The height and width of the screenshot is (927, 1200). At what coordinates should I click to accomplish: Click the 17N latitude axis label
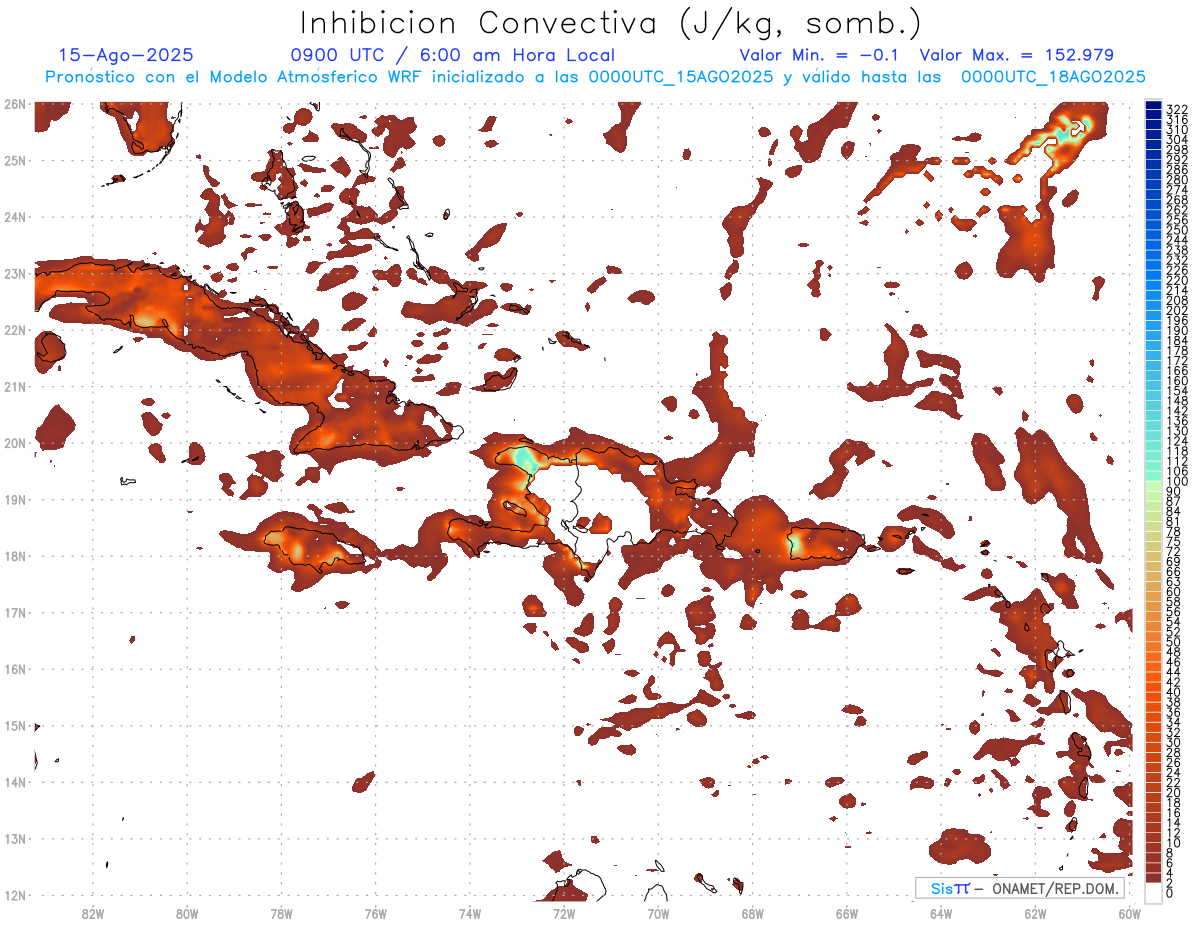coord(14,612)
